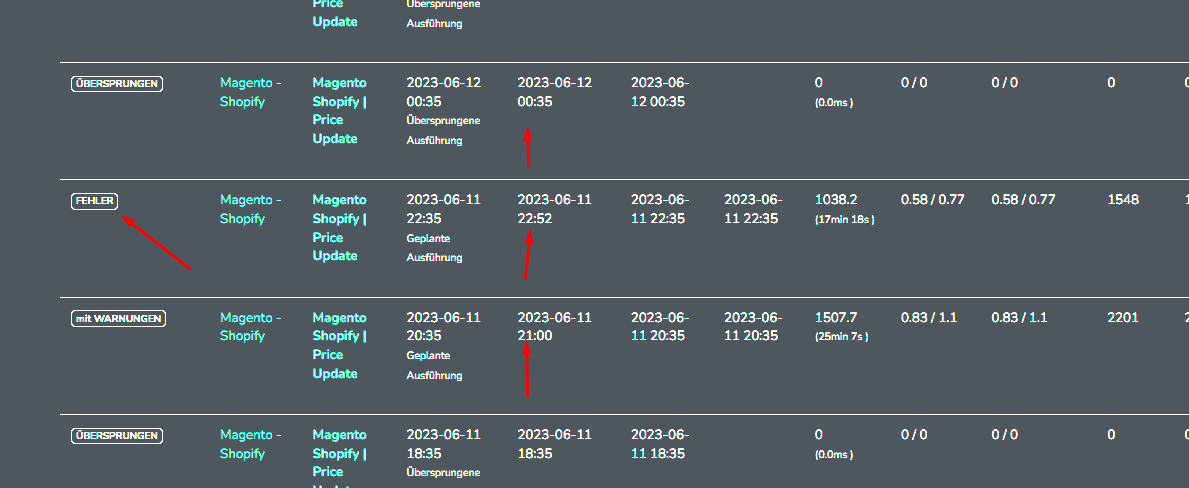Viewport: 1189px width, 488px height.
Task: Click the 0 (0.0ms) cell in 2023-06-12 row
Action: click(x=834, y=91)
